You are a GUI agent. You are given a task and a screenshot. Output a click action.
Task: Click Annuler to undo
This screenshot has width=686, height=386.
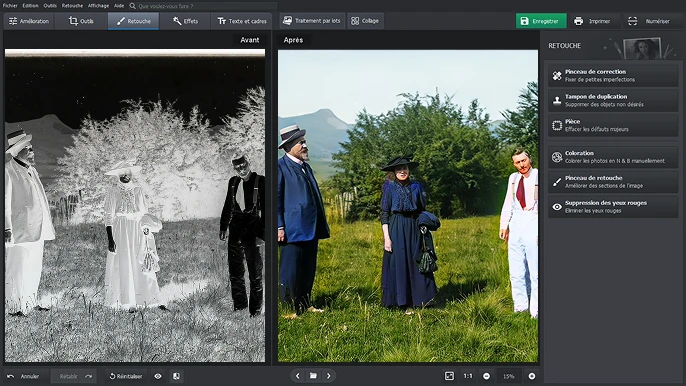[x=24, y=376]
